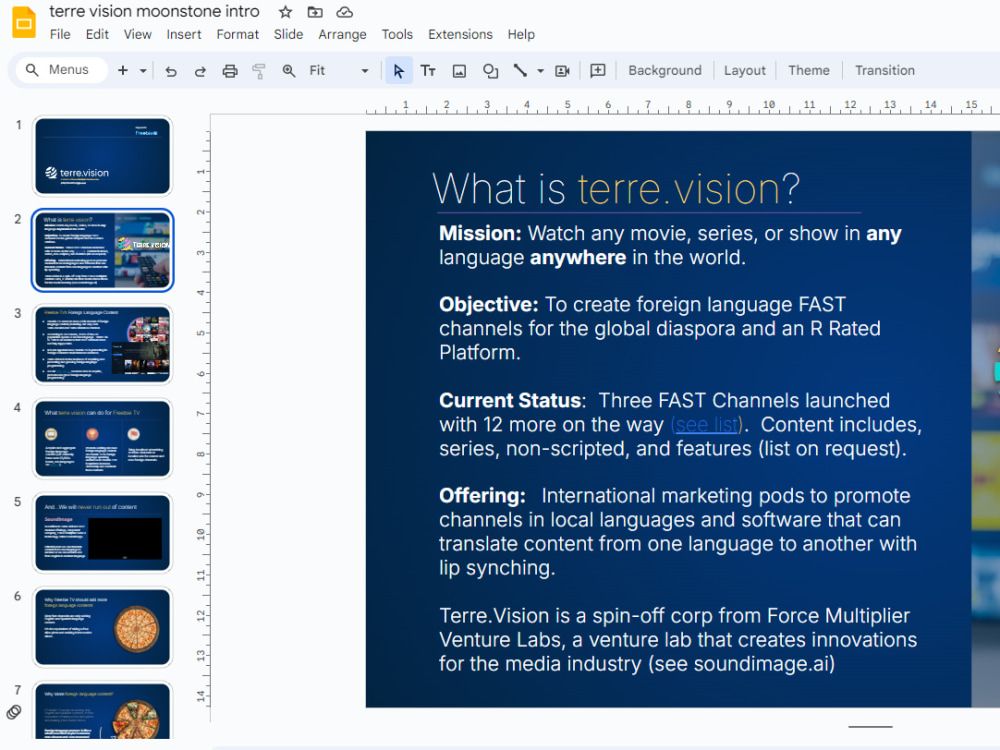Click the 'Objective:' paragraph text
The width and height of the screenshot is (1000, 750).
(659, 328)
